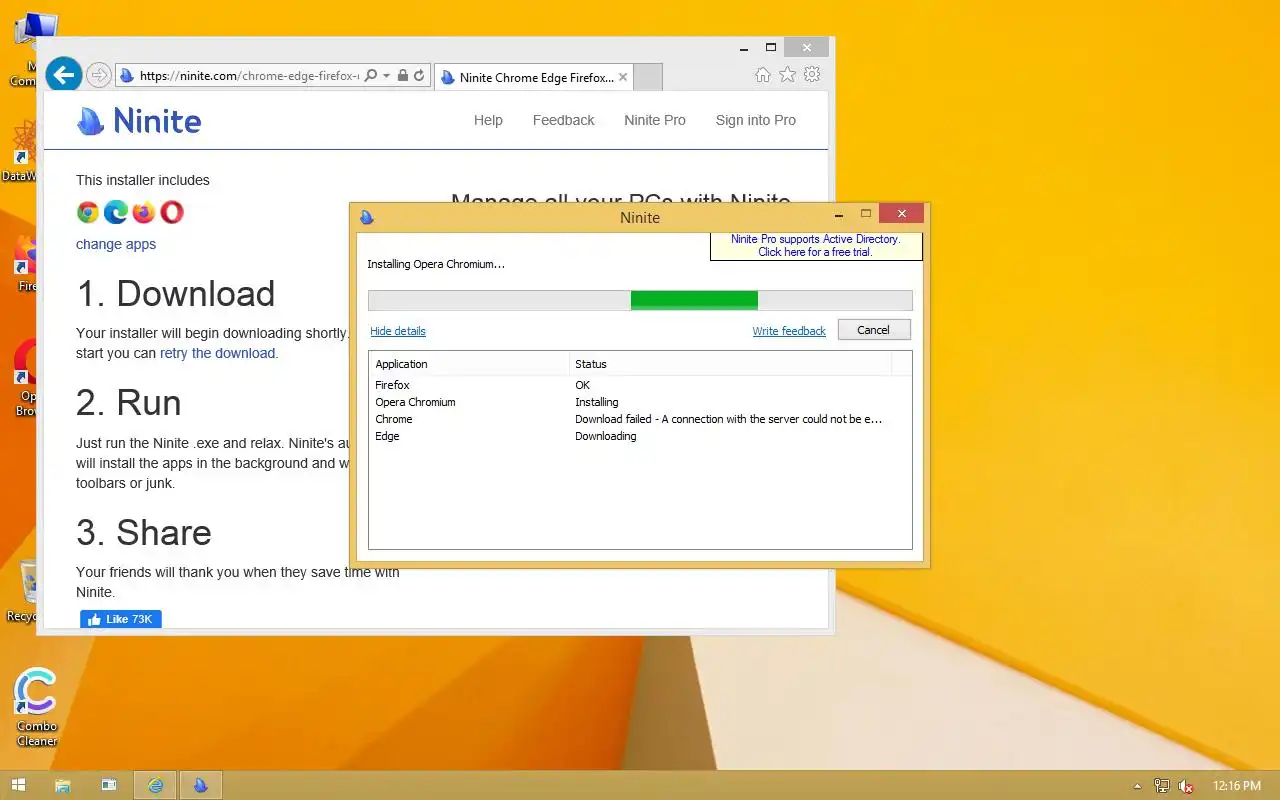Show hidden tray icons arrow
The height and width of the screenshot is (800, 1280).
(x=1137, y=786)
